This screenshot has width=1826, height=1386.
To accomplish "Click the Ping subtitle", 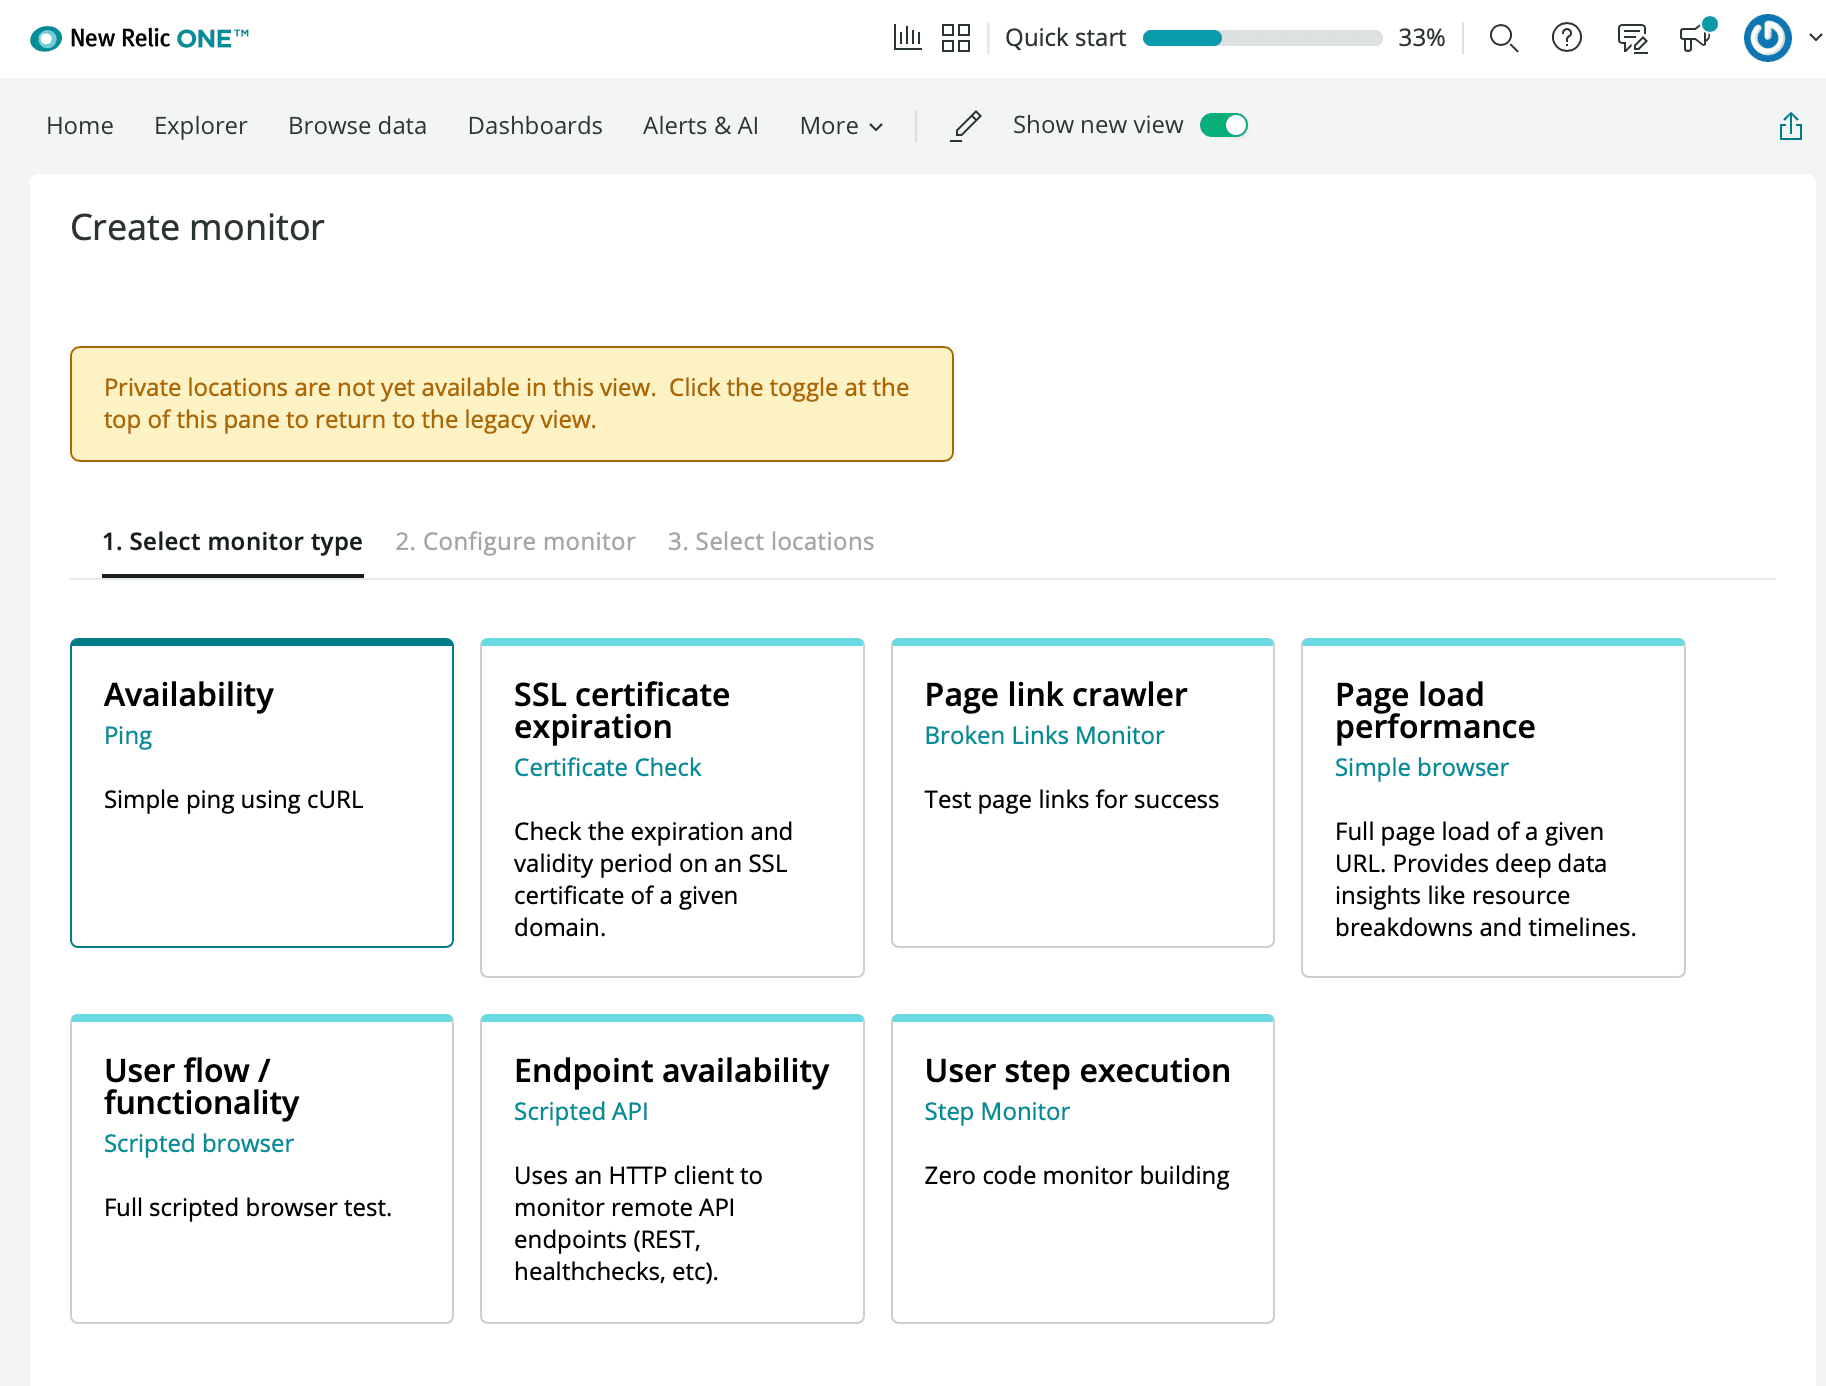I will point(128,736).
